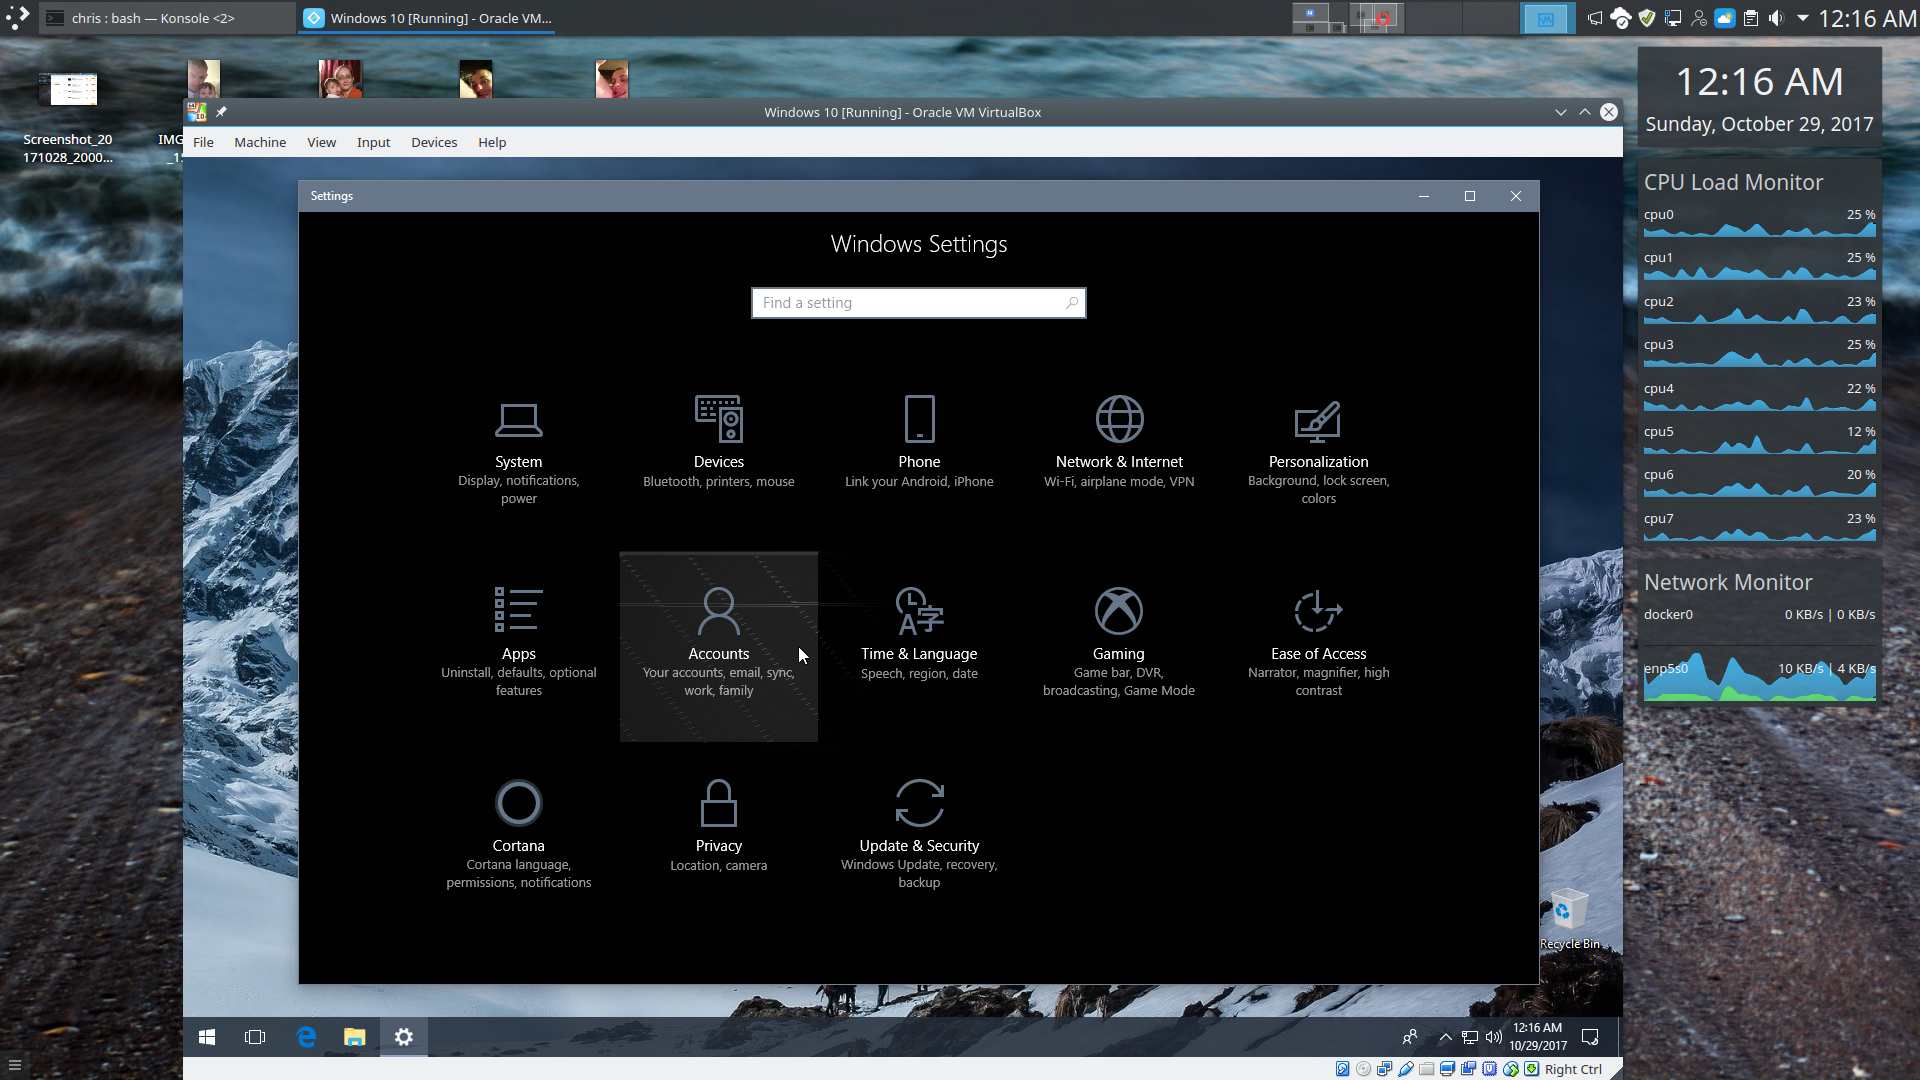Image resolution: width=1920 pixels, height=1080 pixels.
Task: Open the VirtualBox Machine menu
Action: pos(260,142)
